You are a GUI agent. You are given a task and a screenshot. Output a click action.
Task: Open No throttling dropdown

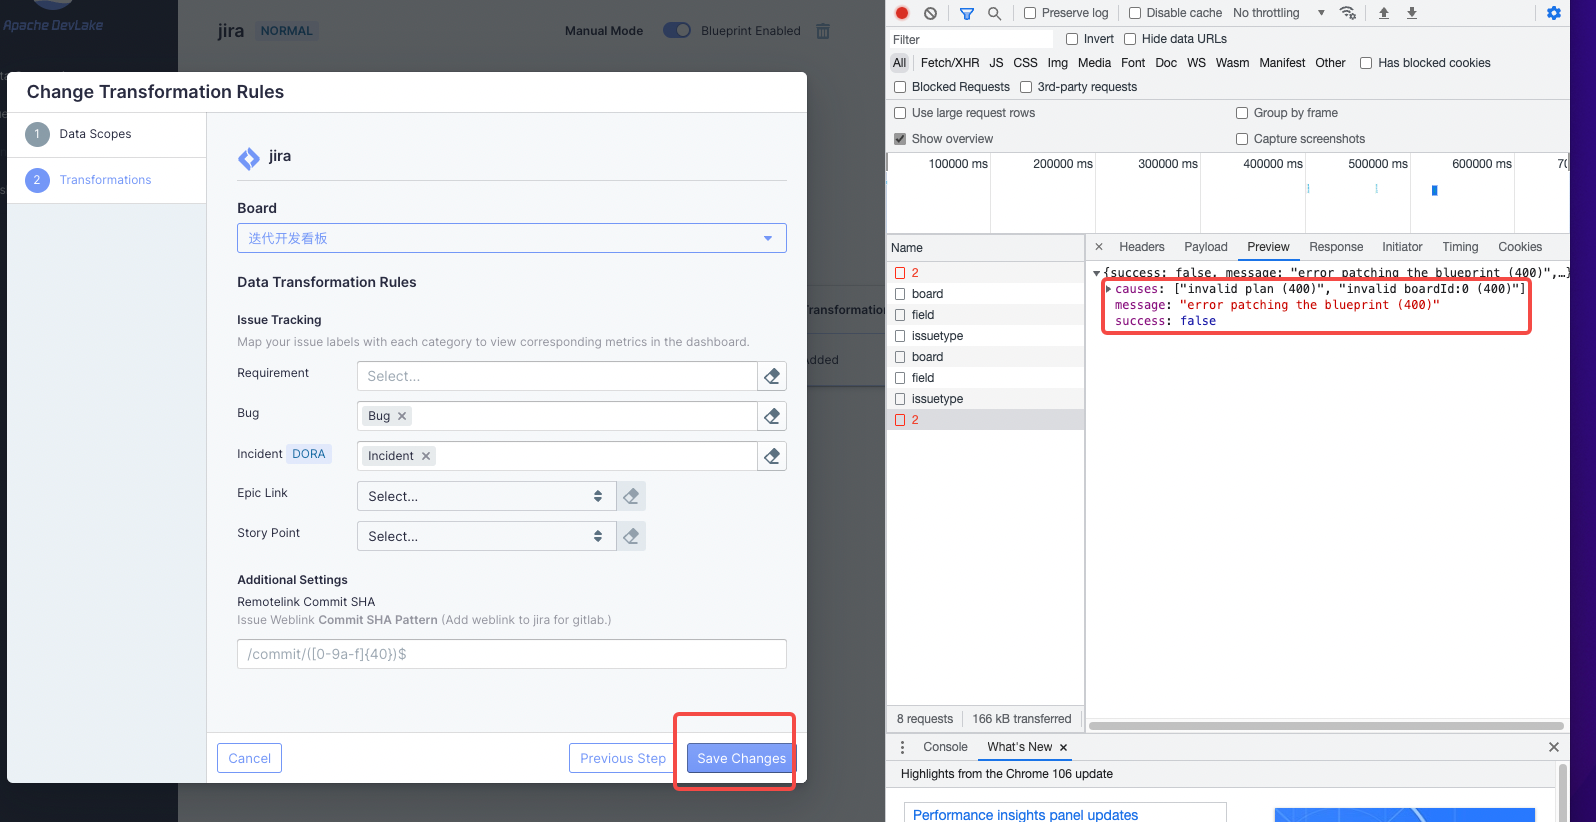(x=1279, y=13)
